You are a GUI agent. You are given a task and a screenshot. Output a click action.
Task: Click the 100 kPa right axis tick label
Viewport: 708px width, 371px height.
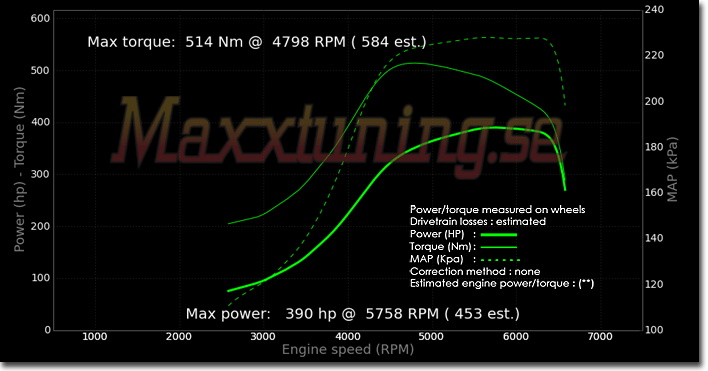point(654,329)
